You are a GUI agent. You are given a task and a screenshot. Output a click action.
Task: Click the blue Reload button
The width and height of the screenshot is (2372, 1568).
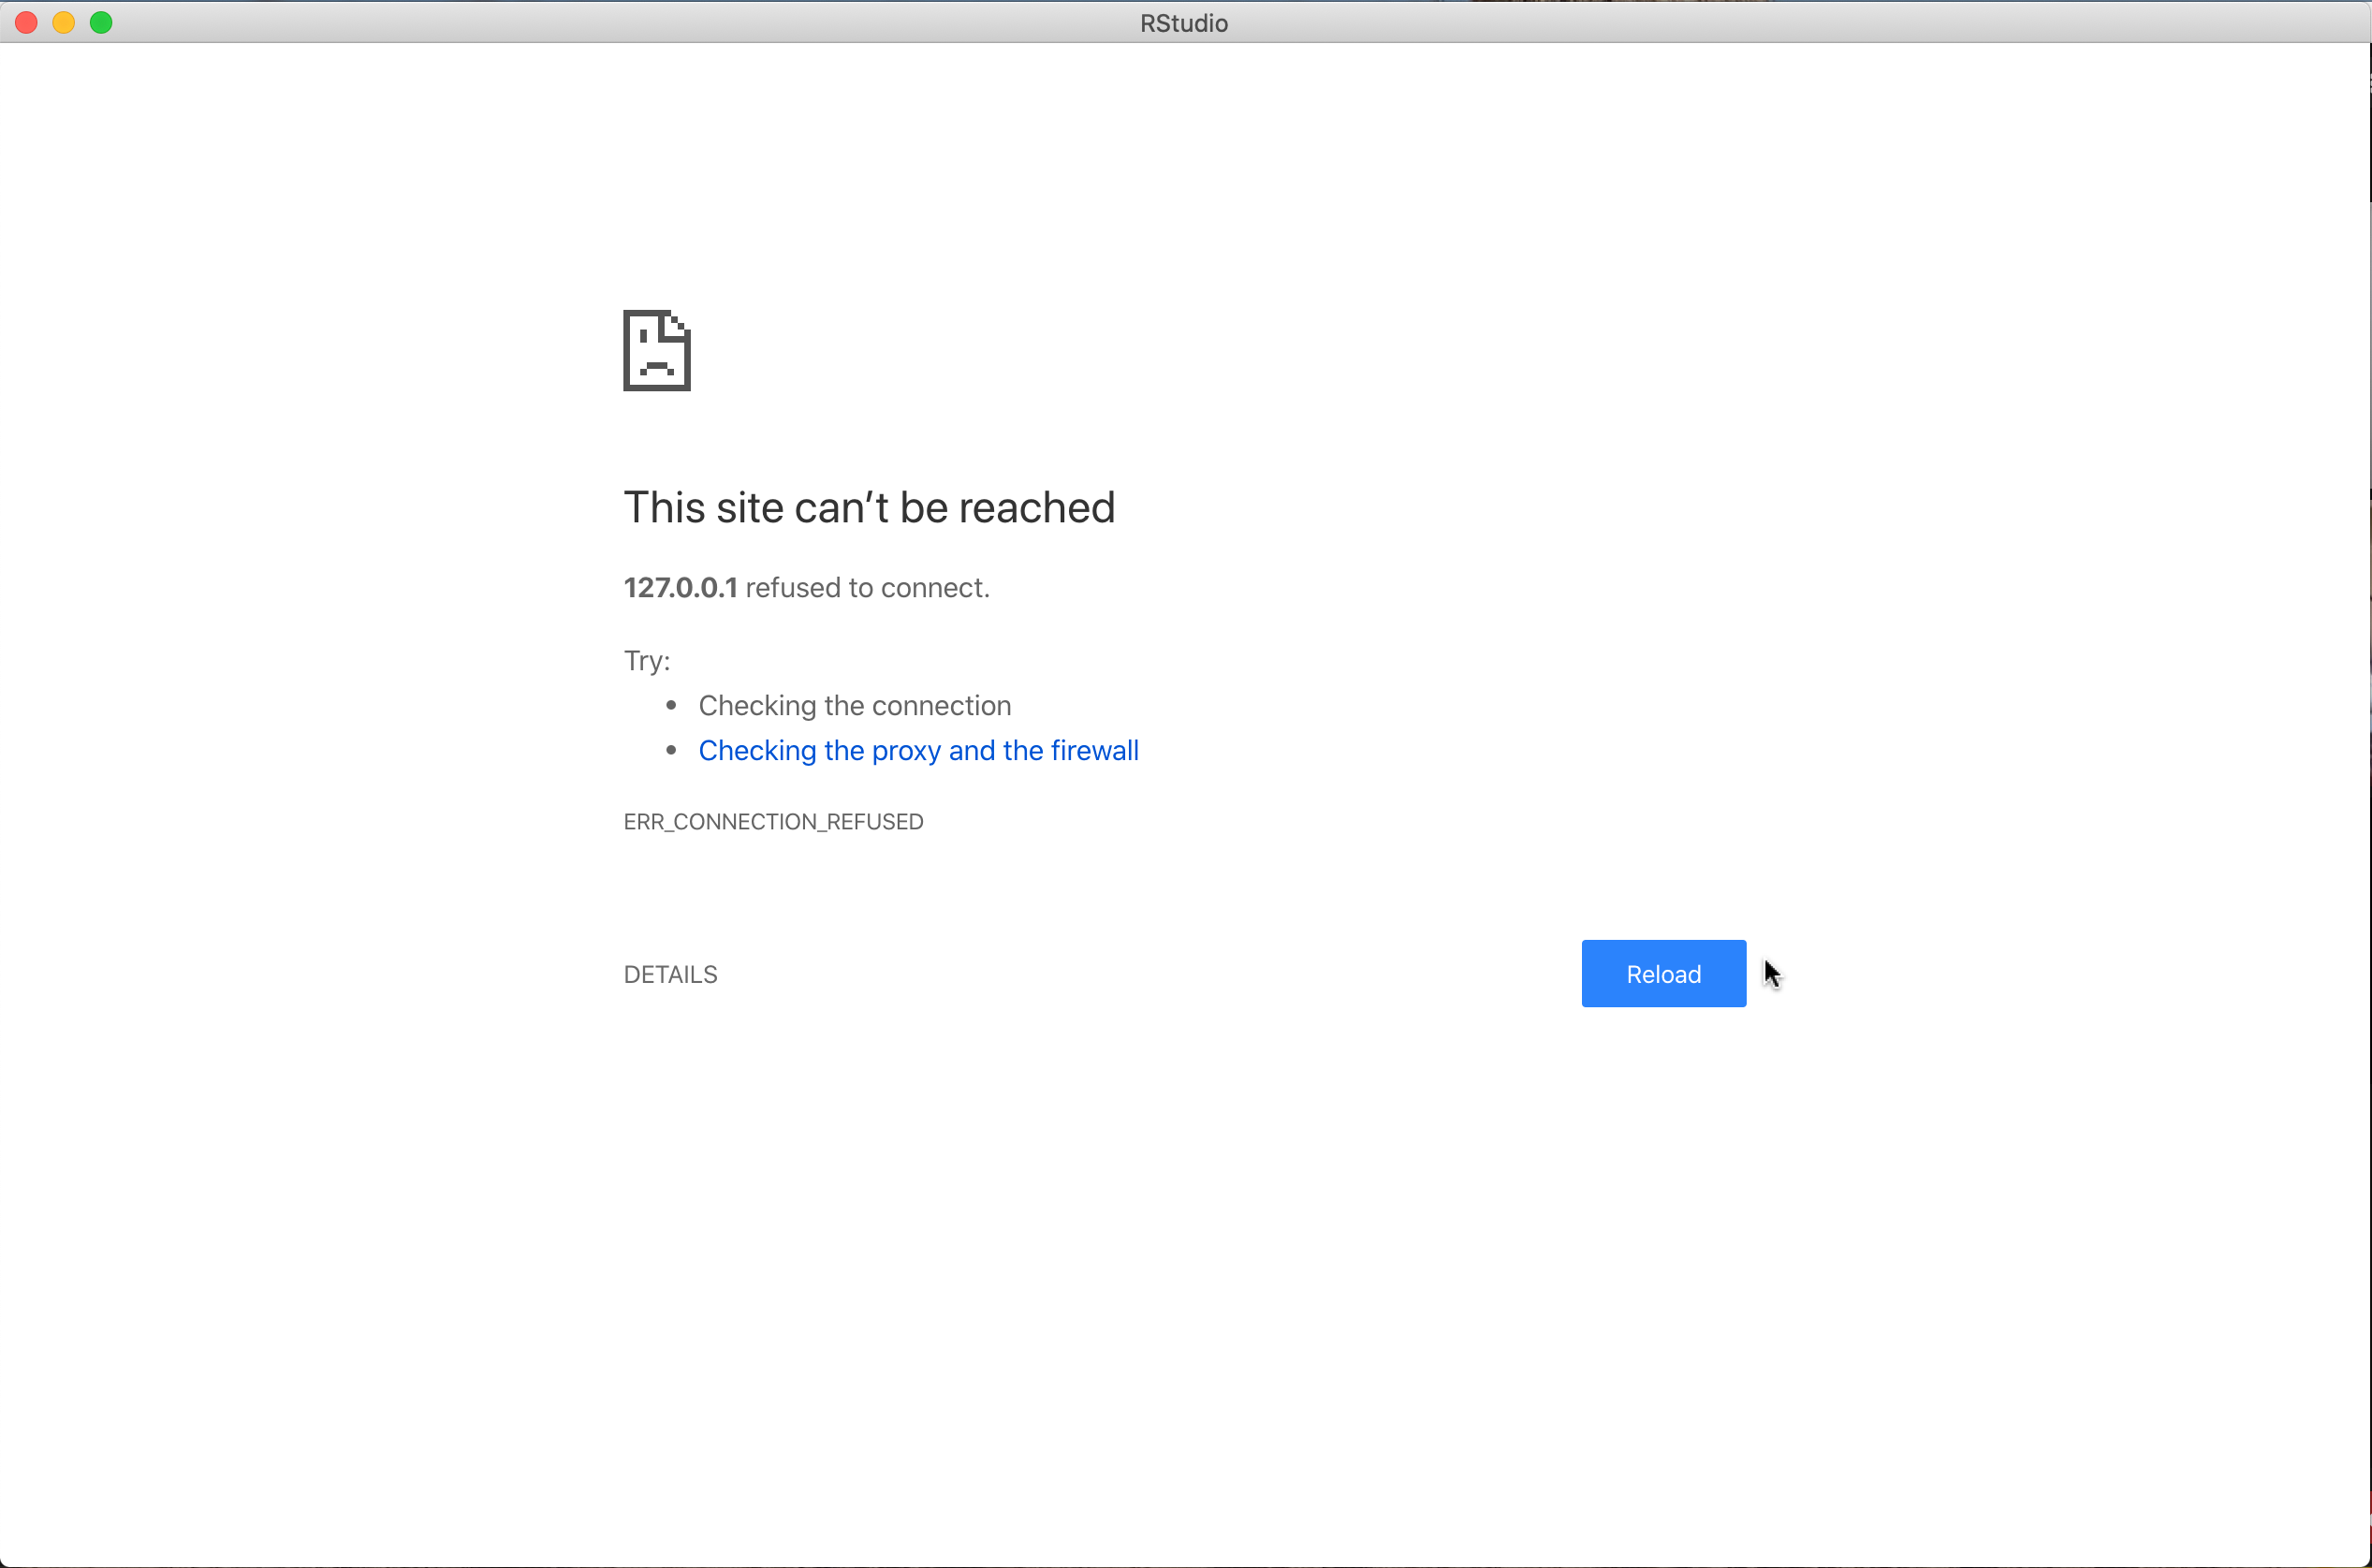pyautogui.click(x=1663, y=973)
